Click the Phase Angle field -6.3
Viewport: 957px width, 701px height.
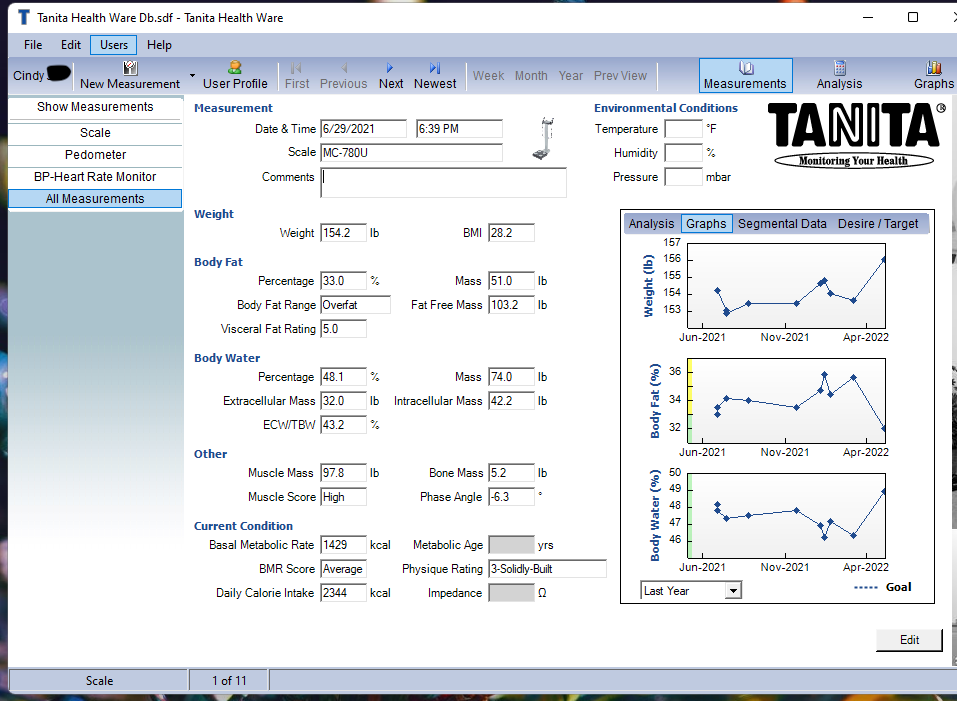(x=511, y=497)
